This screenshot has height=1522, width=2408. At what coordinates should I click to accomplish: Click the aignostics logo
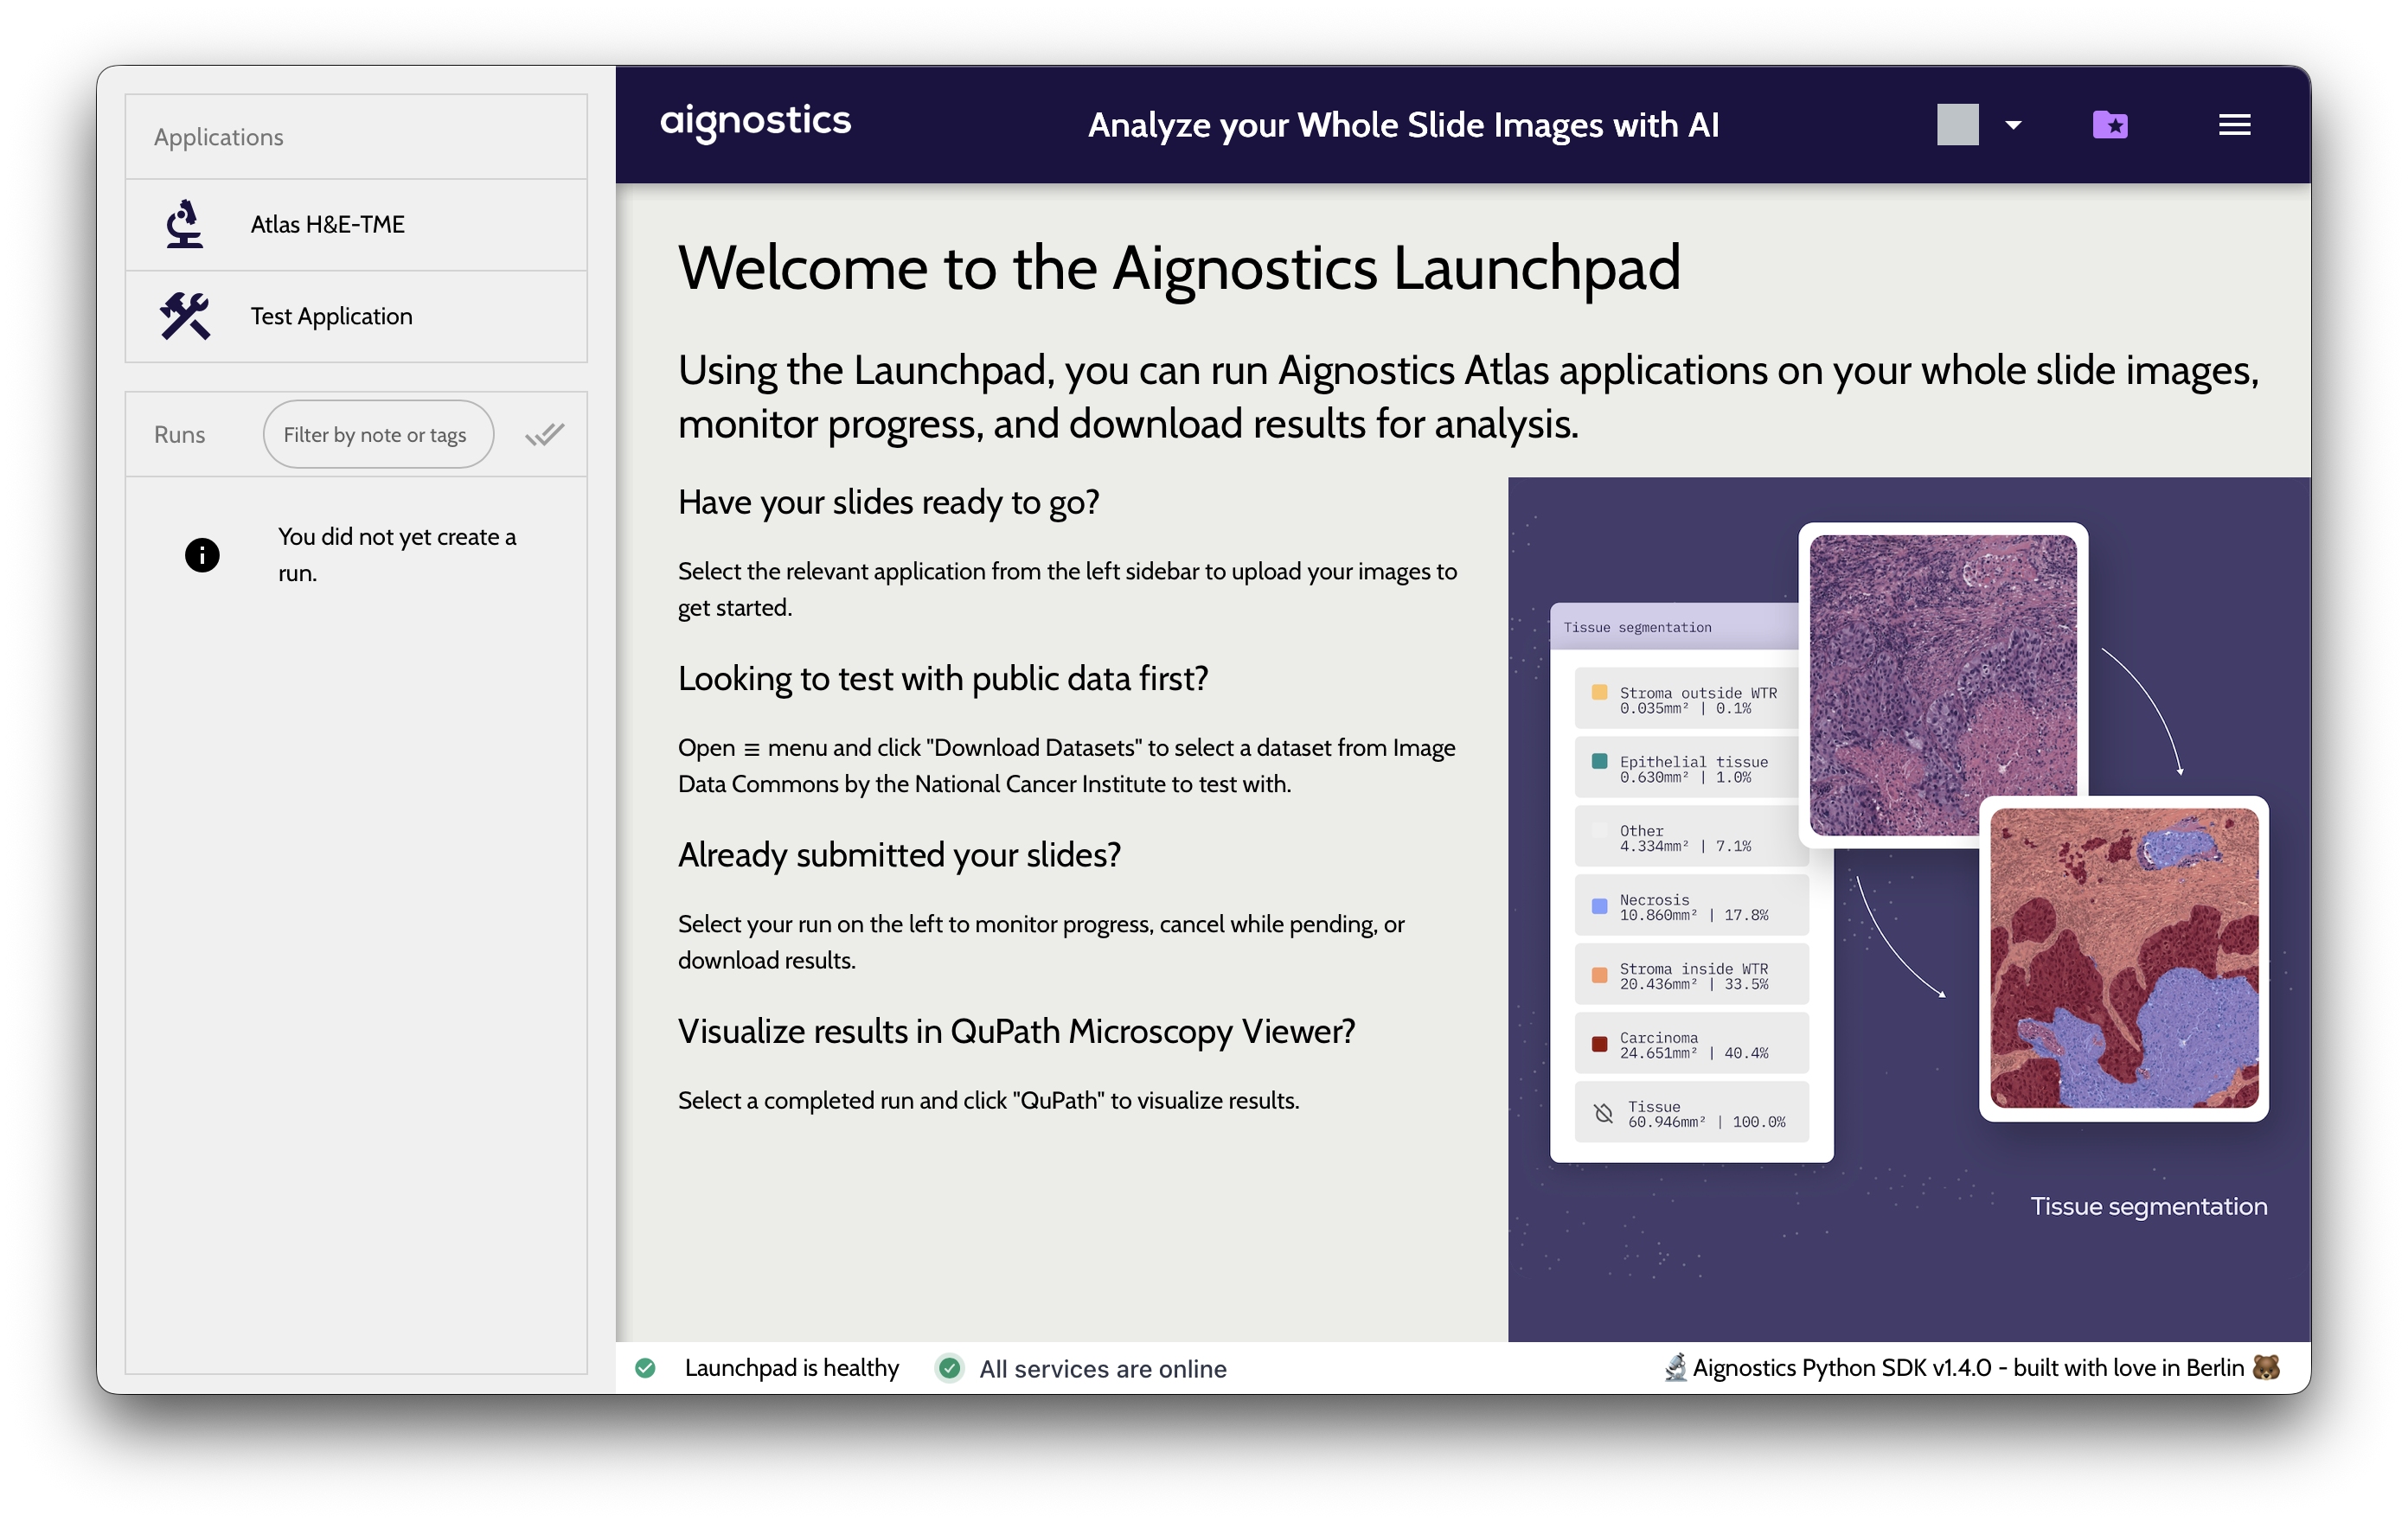755,123
